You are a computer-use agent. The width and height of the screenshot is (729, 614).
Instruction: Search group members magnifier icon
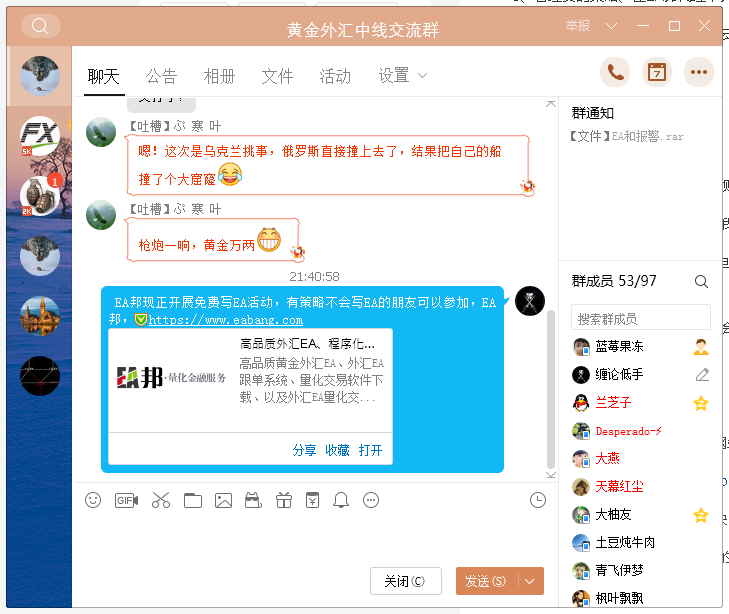pos(701,281)
